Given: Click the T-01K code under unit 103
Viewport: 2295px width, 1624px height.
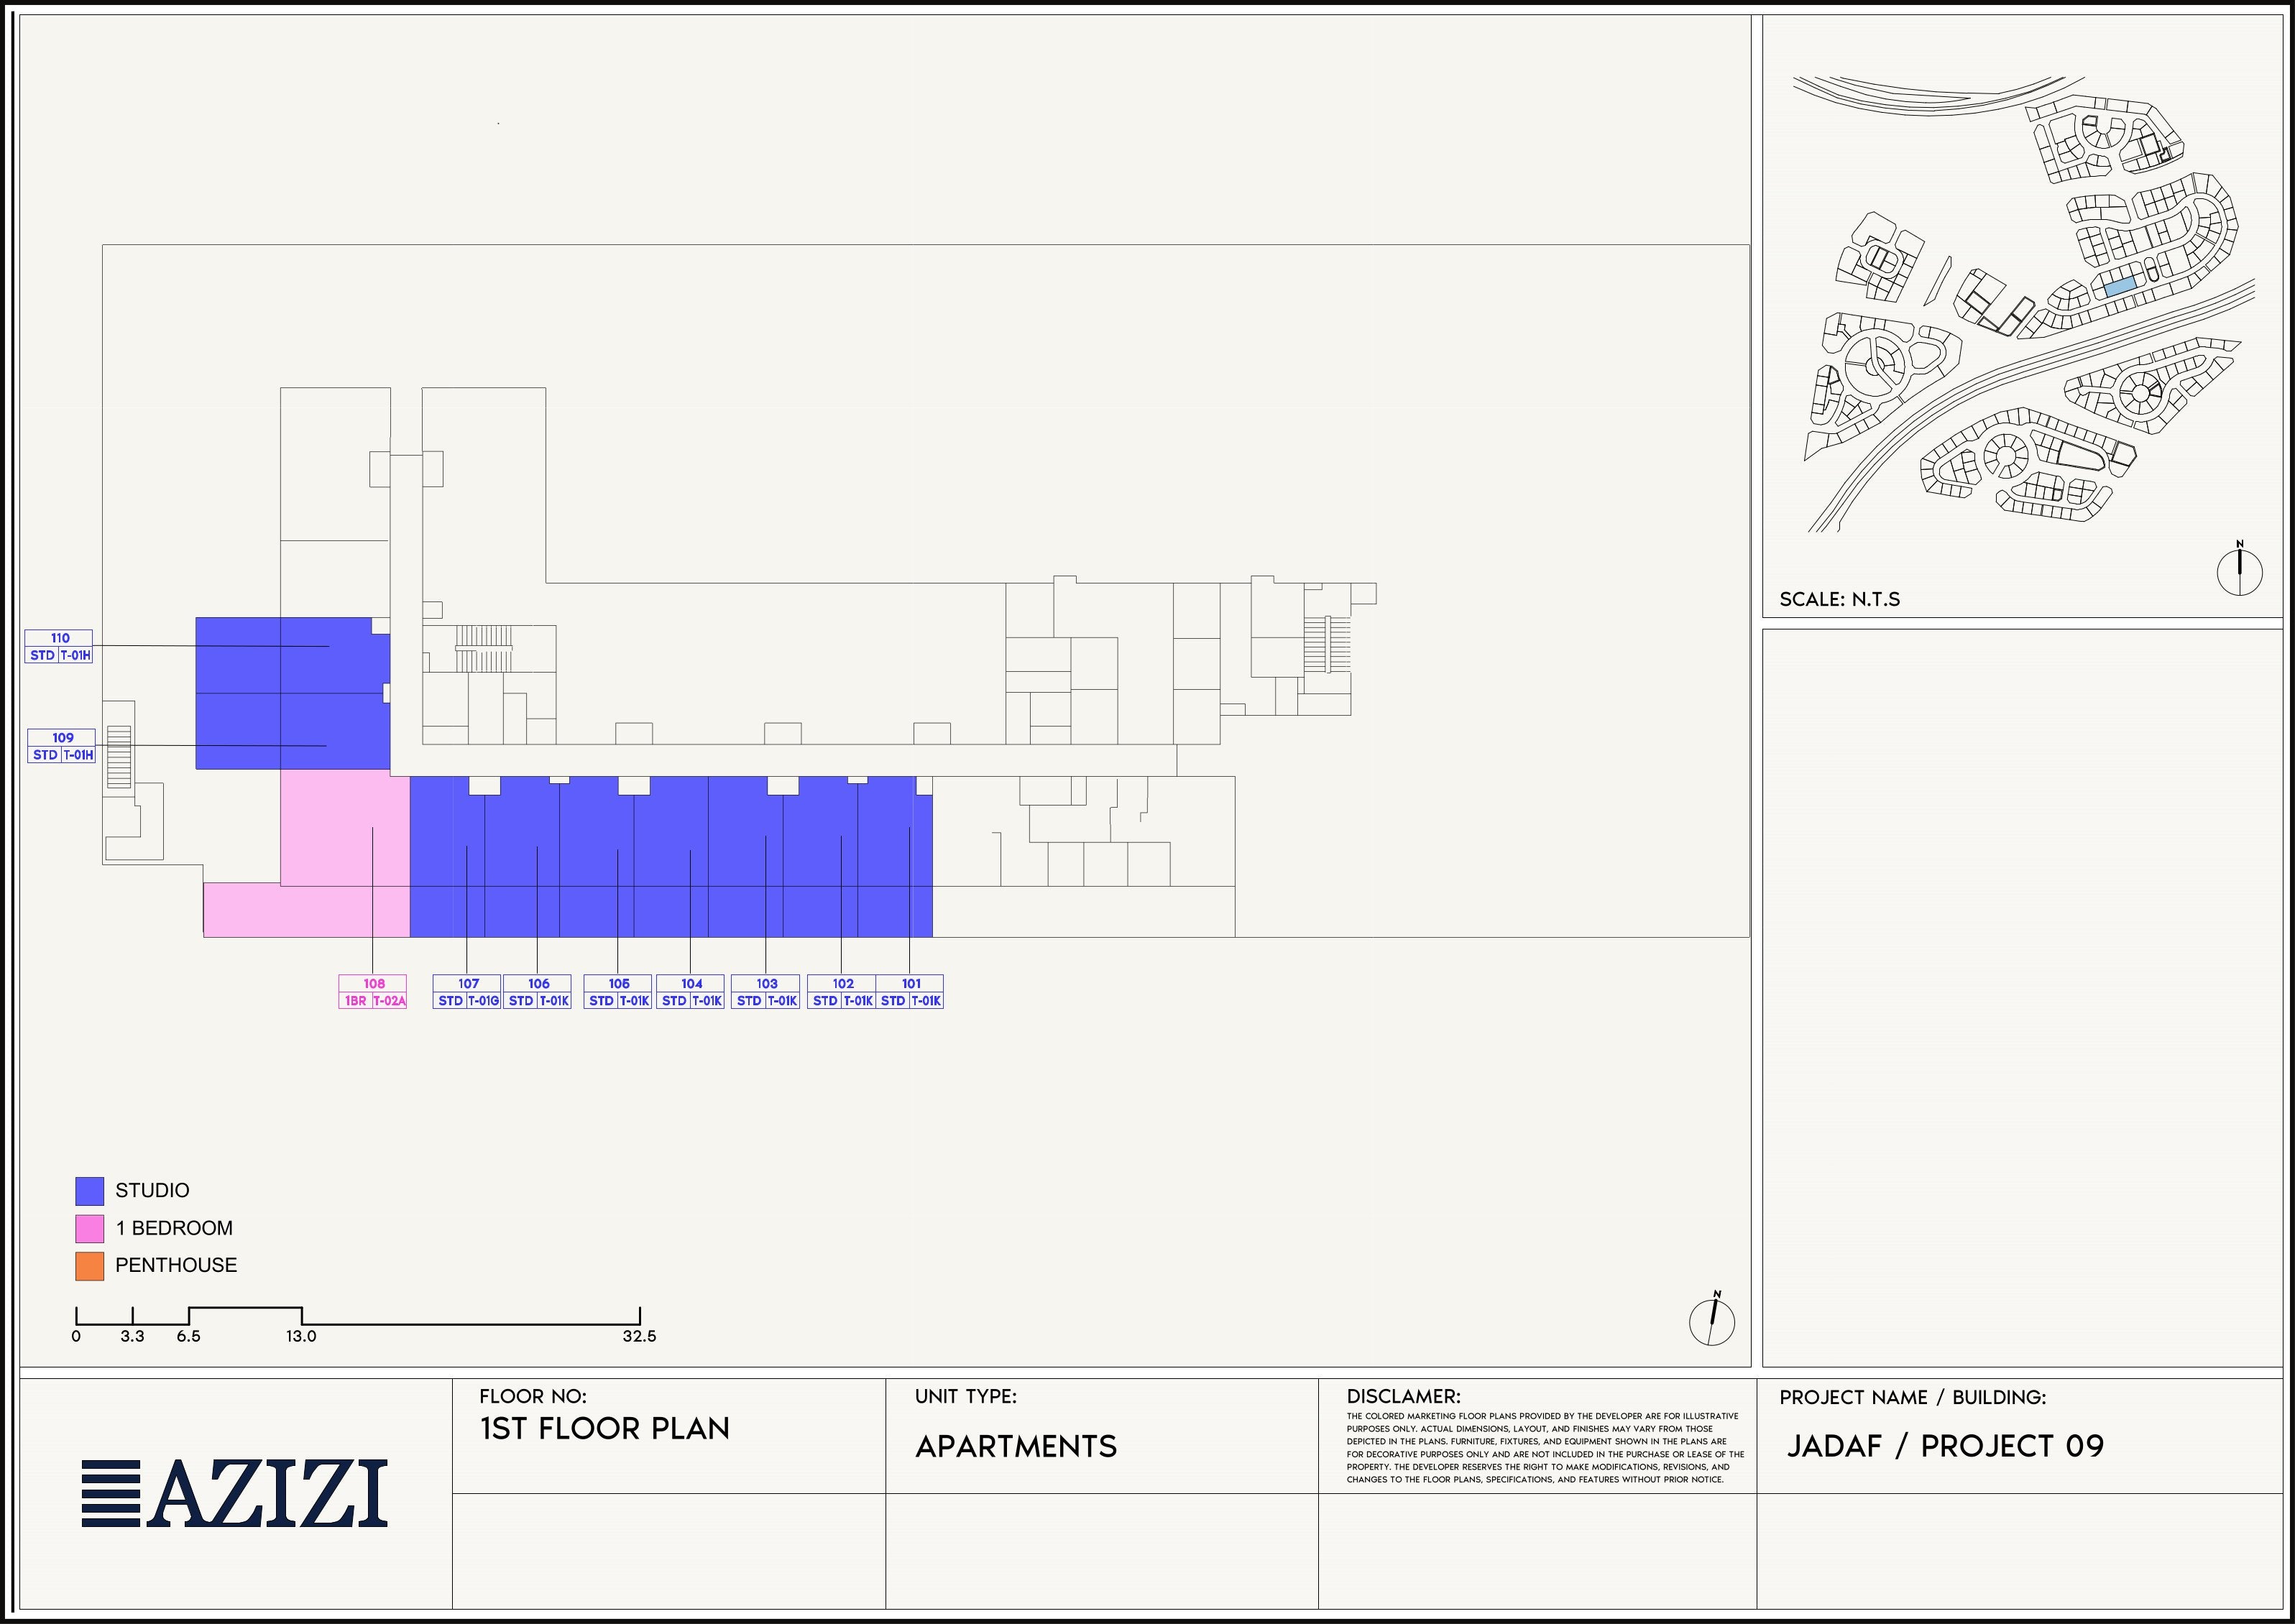Looking at the screenshot, I should point(782,1001).
